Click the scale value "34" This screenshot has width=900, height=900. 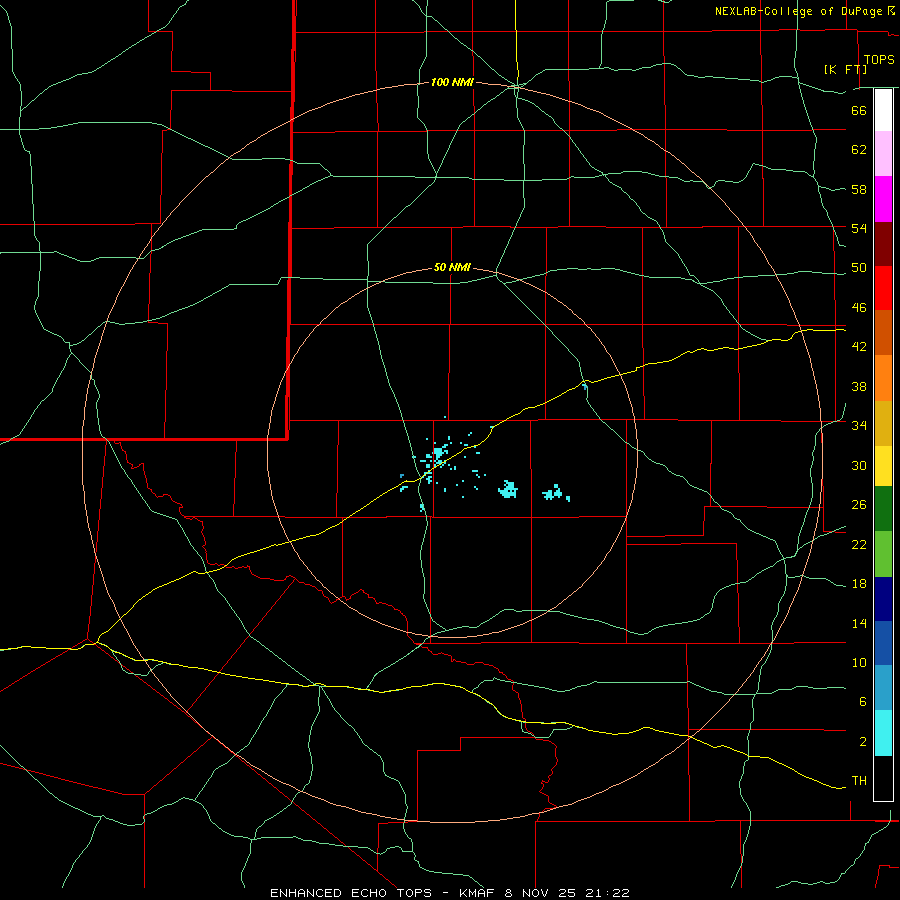coord(859,426)
